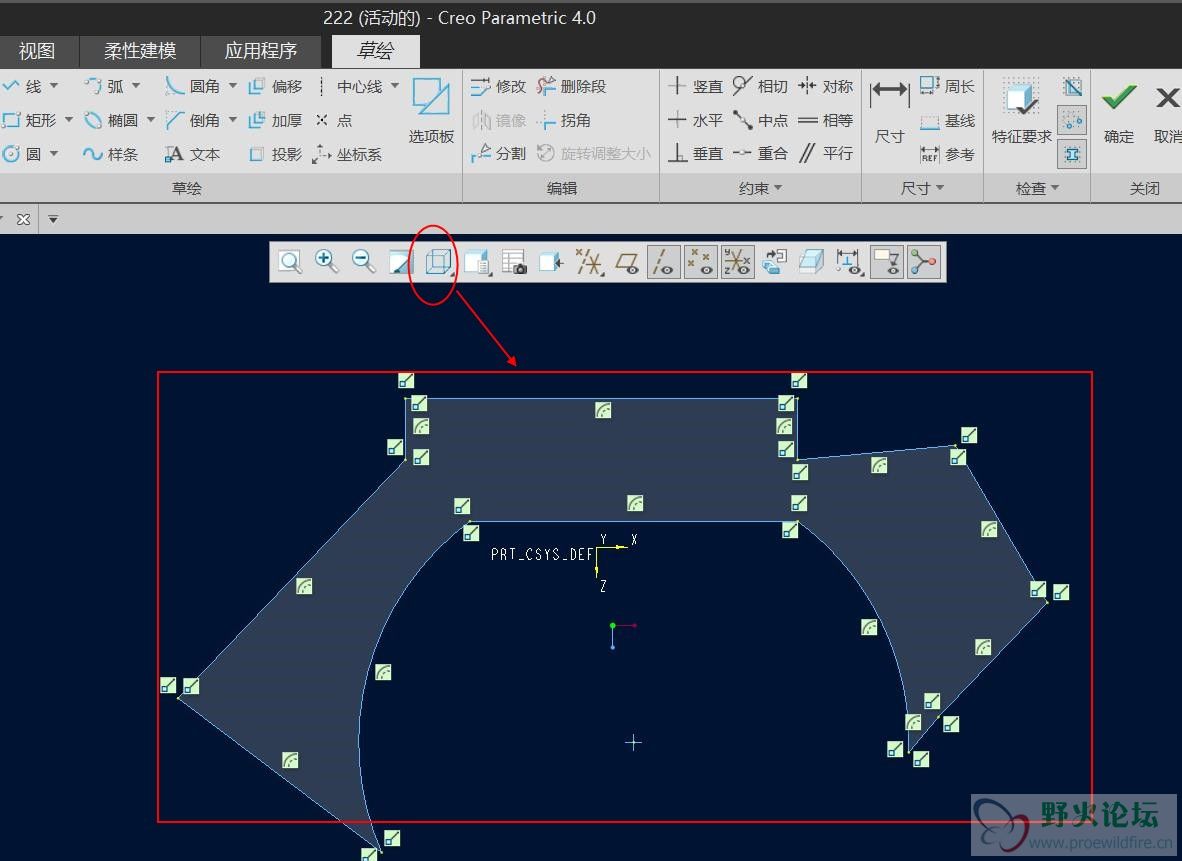Toggle datum plane display
The image size is (1182, 861).
[x=627, y=262]
